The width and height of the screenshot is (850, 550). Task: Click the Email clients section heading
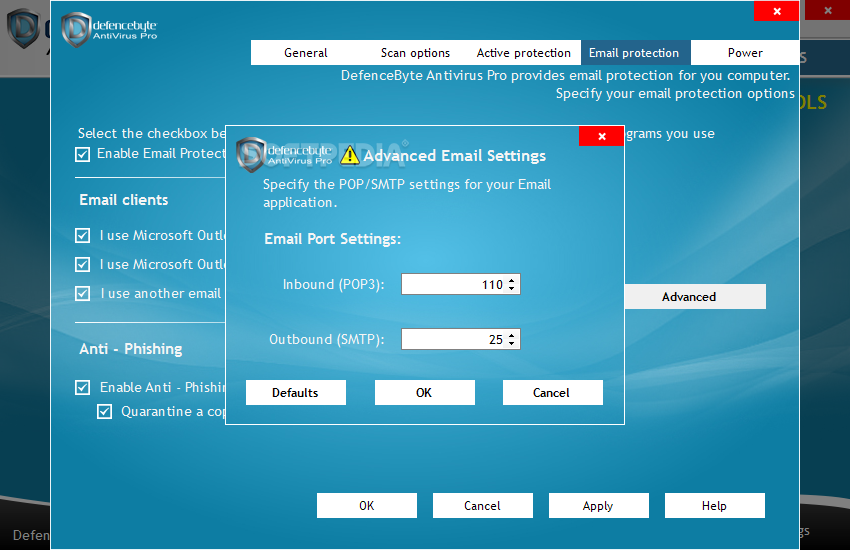click(124, 200)
